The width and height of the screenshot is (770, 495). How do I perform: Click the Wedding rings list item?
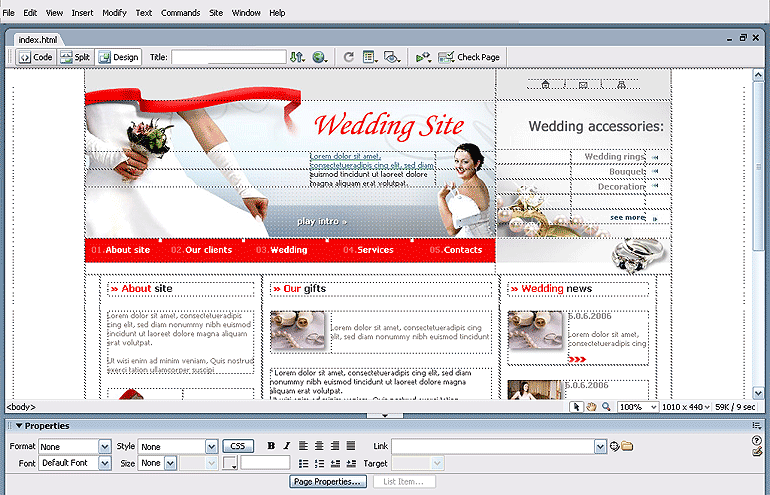pos(614,157)
